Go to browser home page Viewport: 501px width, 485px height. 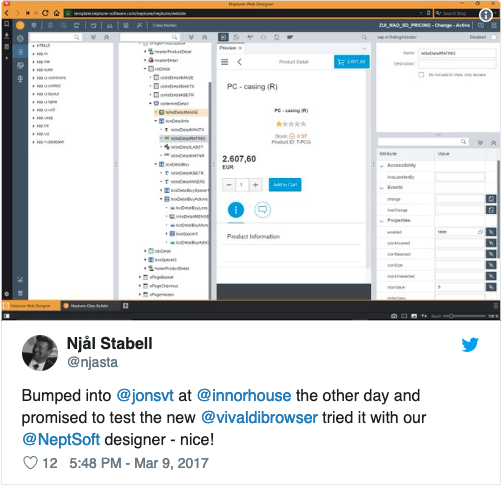coord(57,13)
